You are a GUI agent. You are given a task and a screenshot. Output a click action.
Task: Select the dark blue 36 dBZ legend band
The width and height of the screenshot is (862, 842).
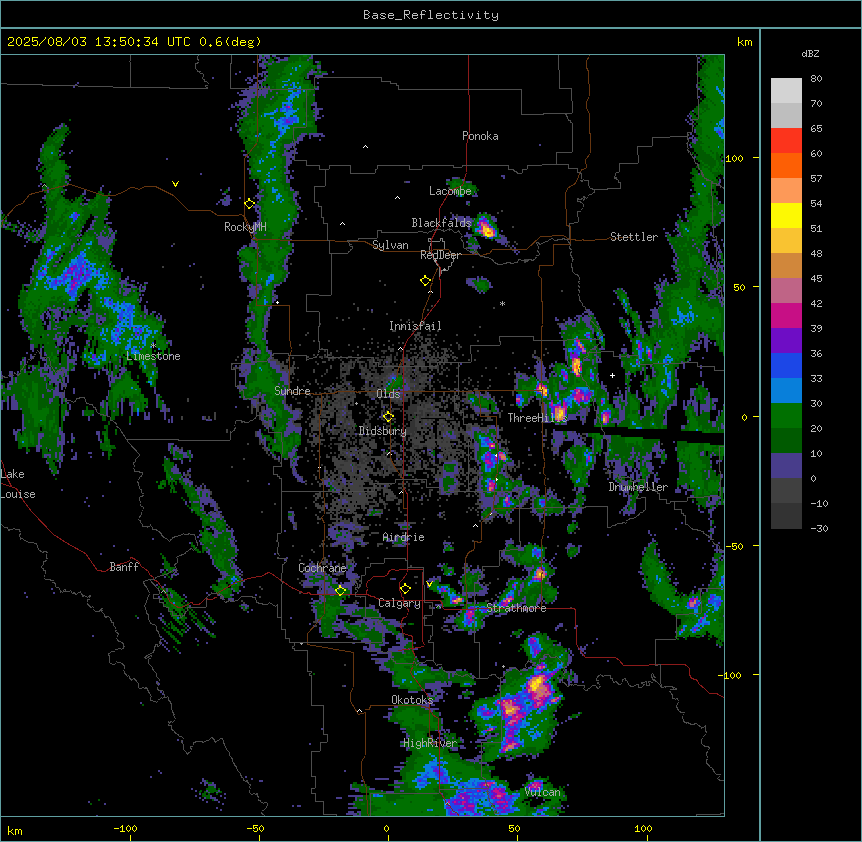(x=786, y=365)
